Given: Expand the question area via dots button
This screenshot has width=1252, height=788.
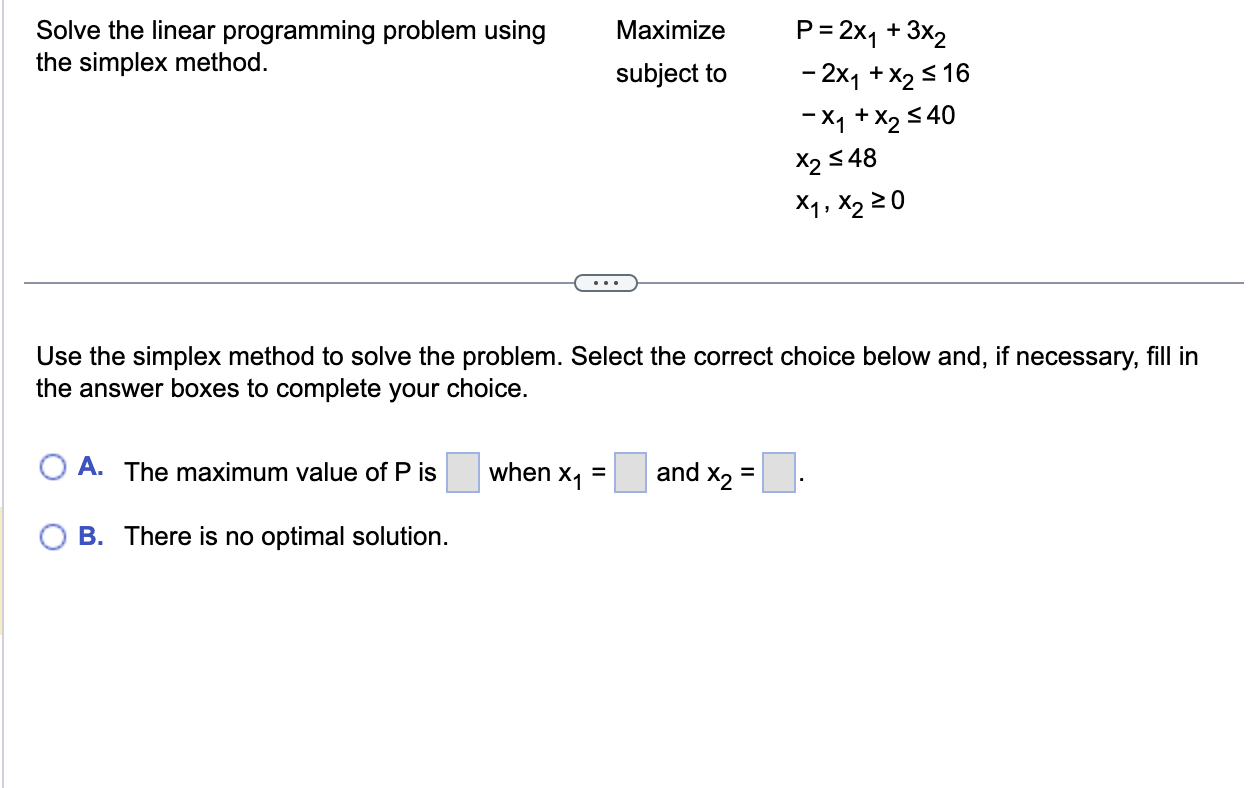Looking at the screenshot, I should [x=604, y=283].
